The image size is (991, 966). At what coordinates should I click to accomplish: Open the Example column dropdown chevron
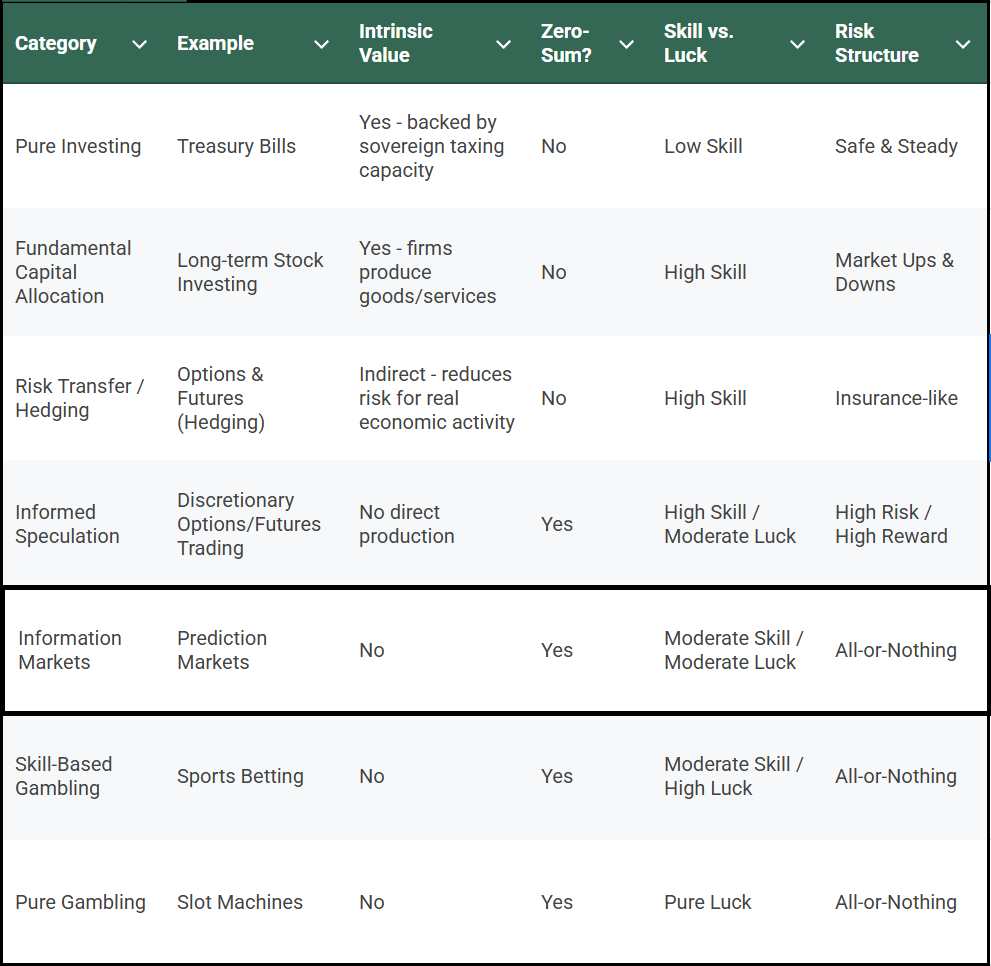[x=322, y=44]
